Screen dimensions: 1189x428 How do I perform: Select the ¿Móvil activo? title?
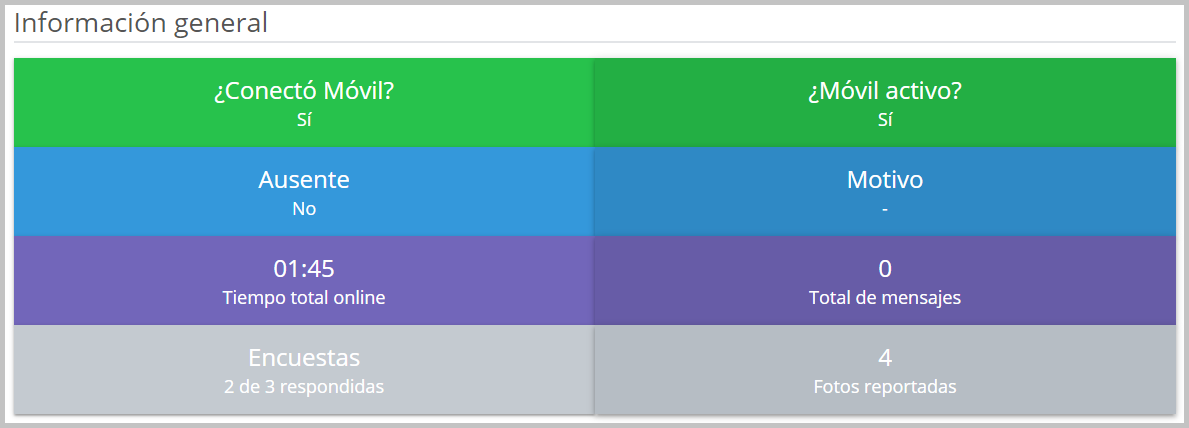pyautogui.click(x=884, y=91)
